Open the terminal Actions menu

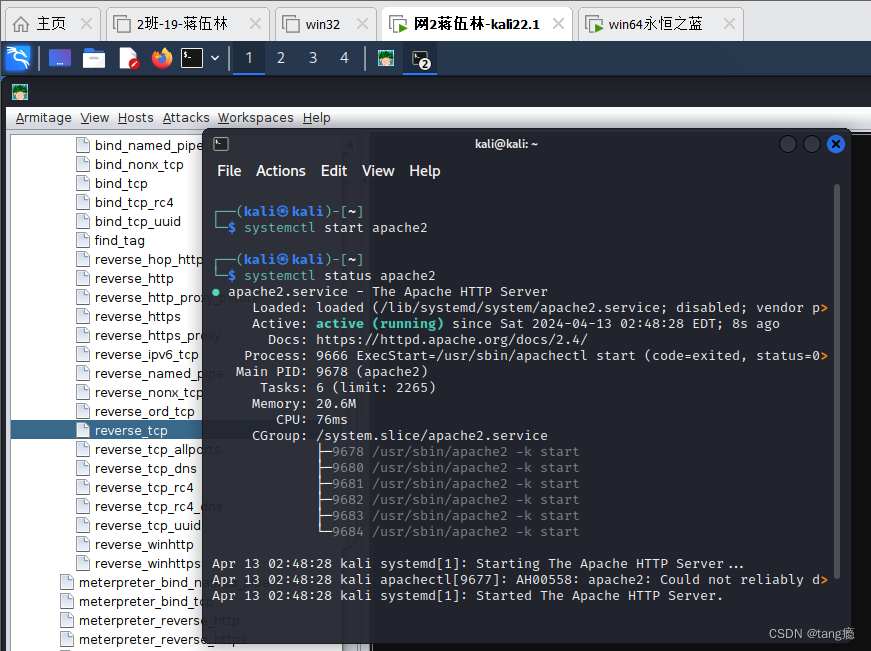(x=281, y=171)
